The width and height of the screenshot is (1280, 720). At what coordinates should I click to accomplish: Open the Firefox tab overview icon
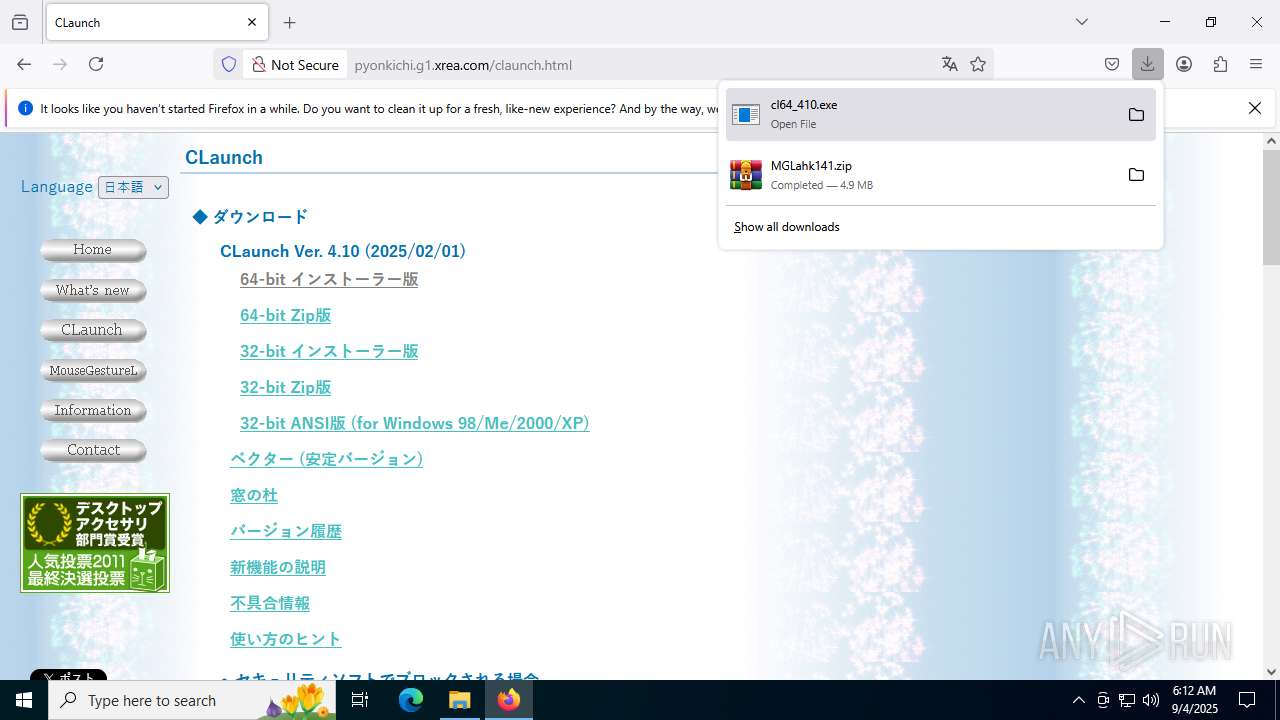[x=20, y=22]
